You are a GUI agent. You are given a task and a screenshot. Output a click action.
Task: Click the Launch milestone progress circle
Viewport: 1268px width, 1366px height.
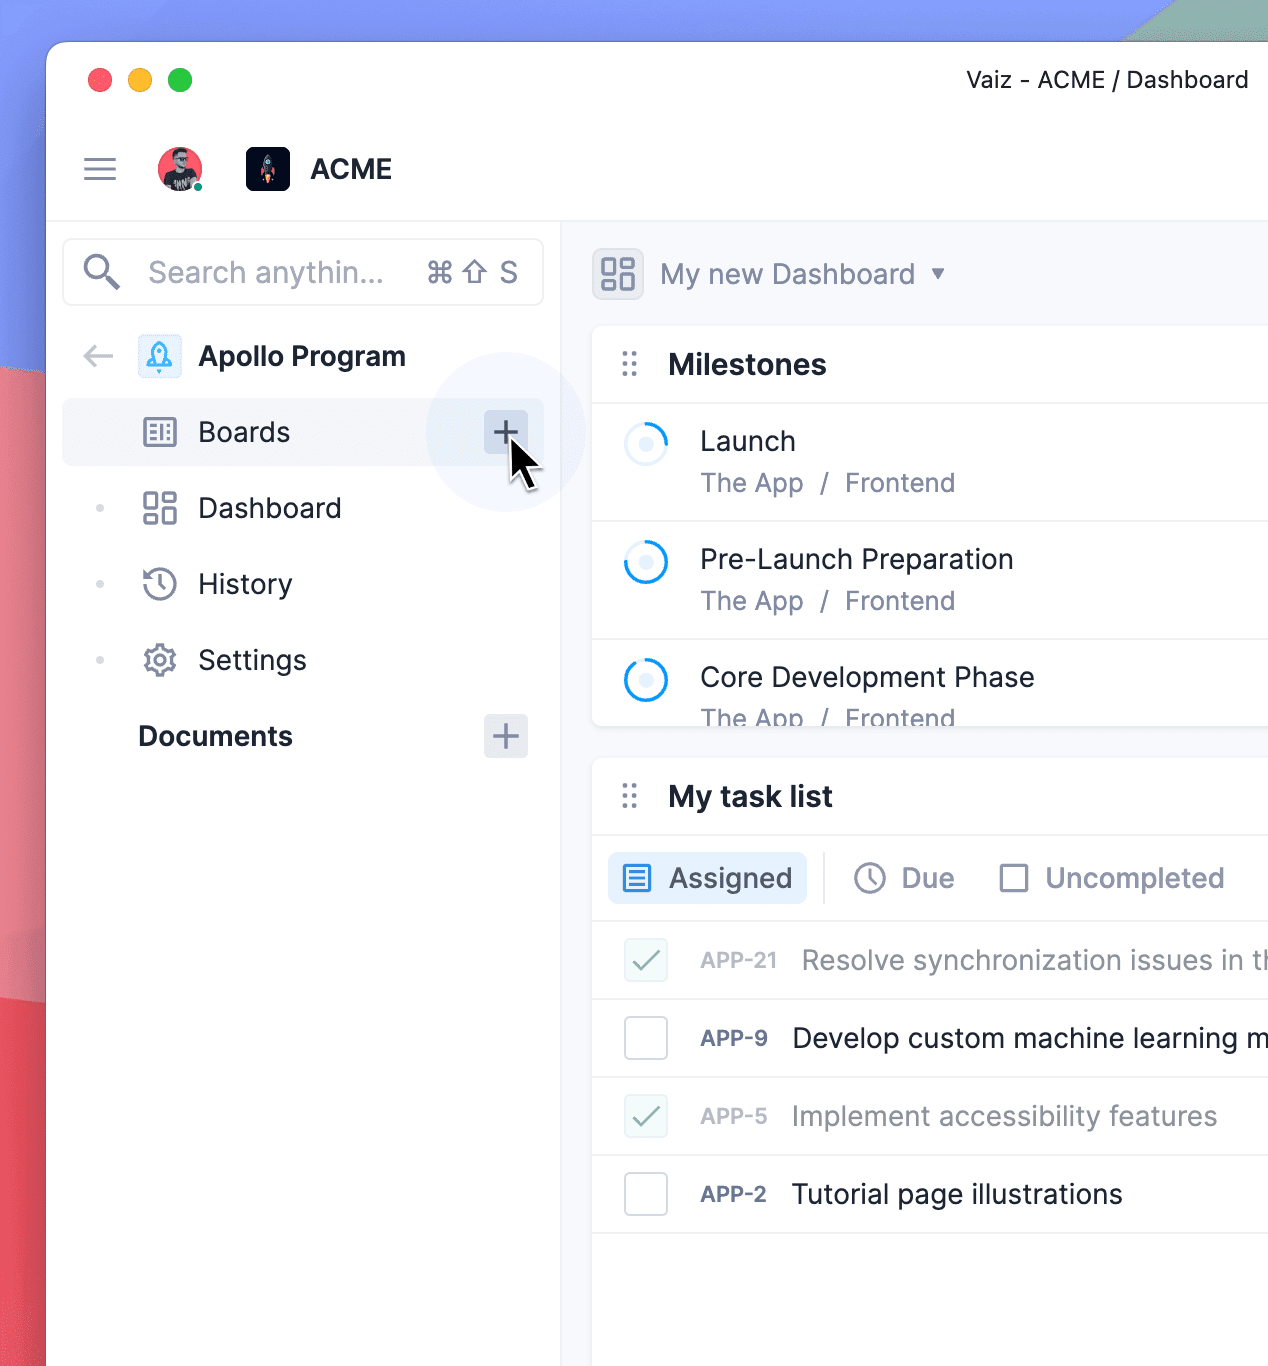(x=646, y=444)
